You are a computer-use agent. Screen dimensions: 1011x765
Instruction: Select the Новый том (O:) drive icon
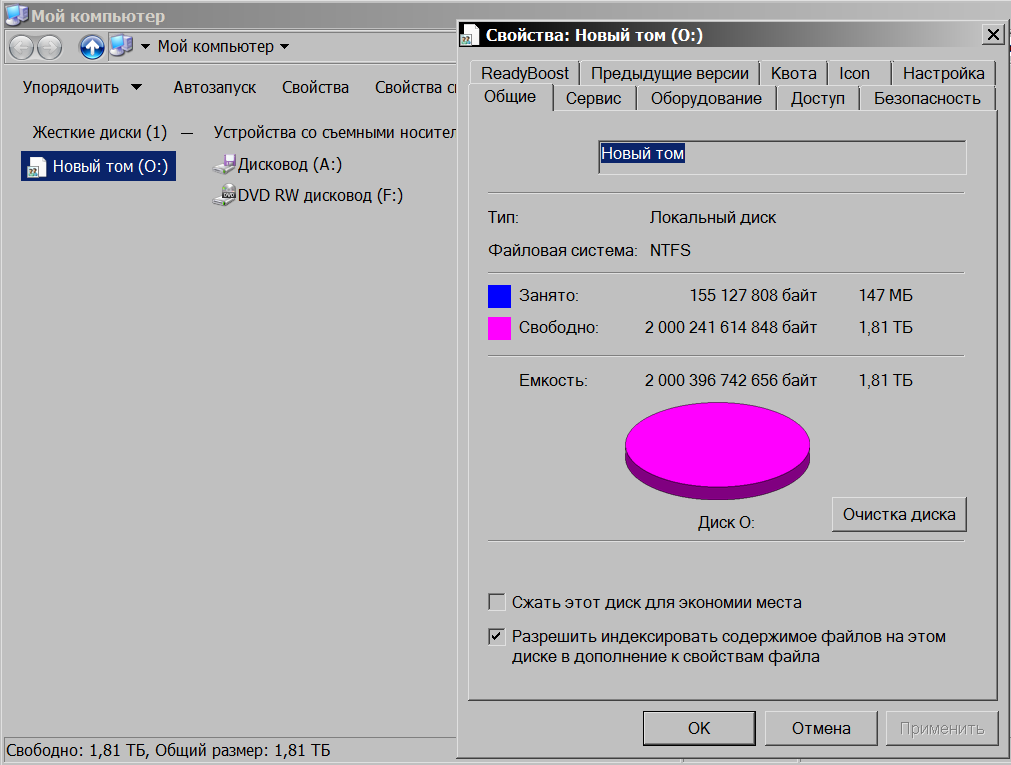pyautogui.click(x=37, y=167)
